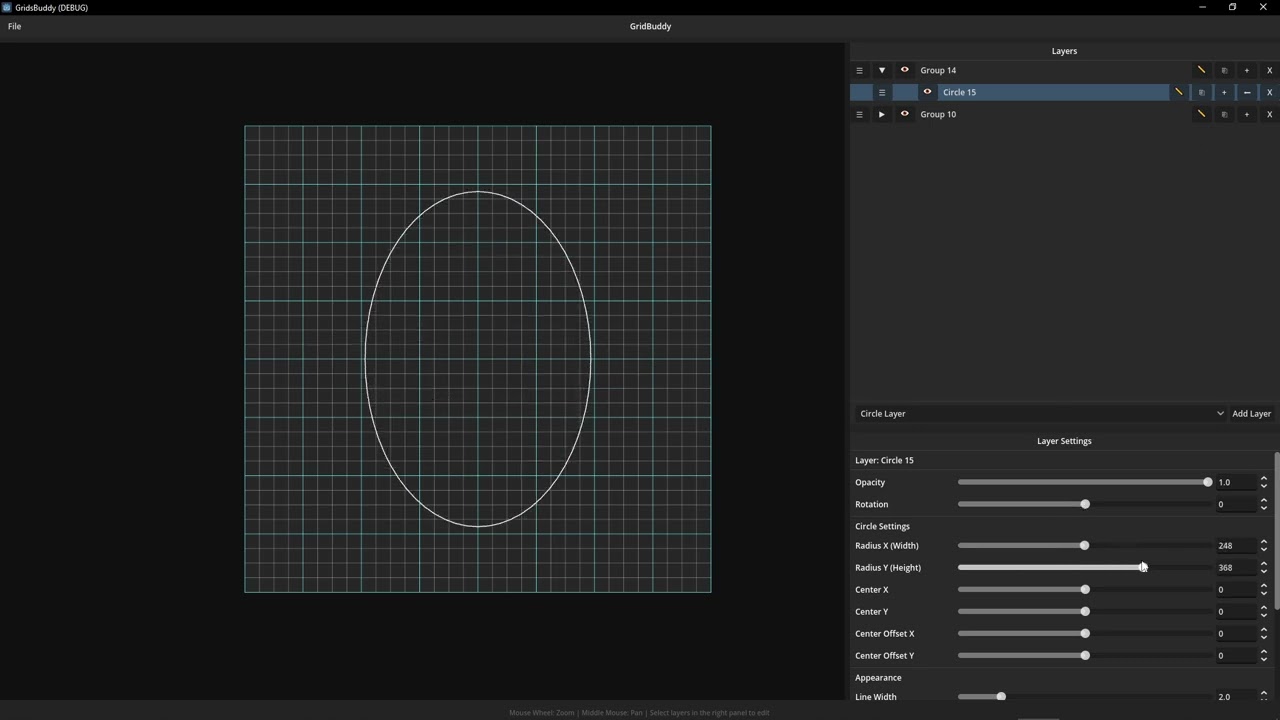Click the Opacity stepper arrows
This screenshot has width=1280, height=720.
(x=1264, y=482)
